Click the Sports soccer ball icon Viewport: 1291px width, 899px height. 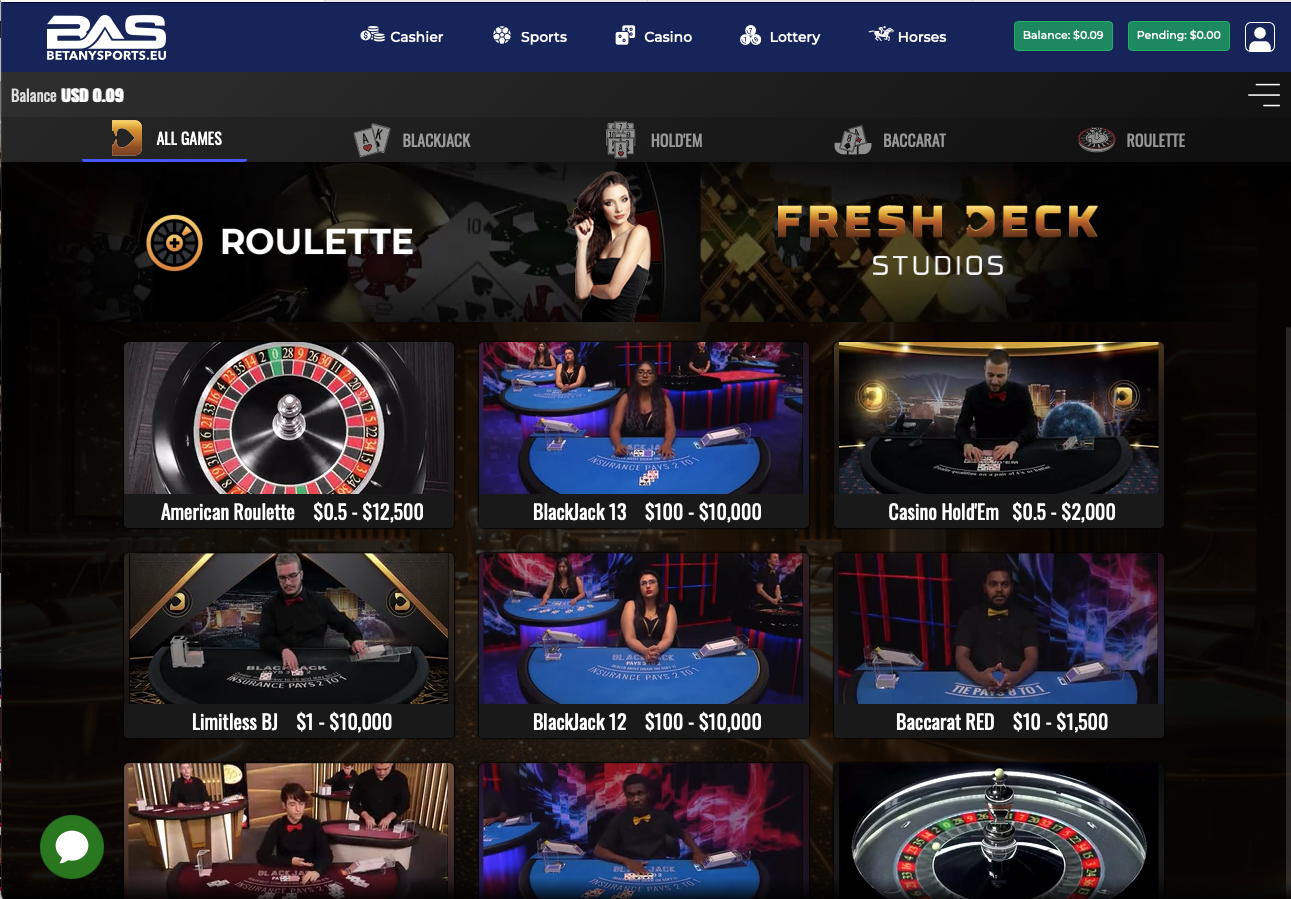502,36
